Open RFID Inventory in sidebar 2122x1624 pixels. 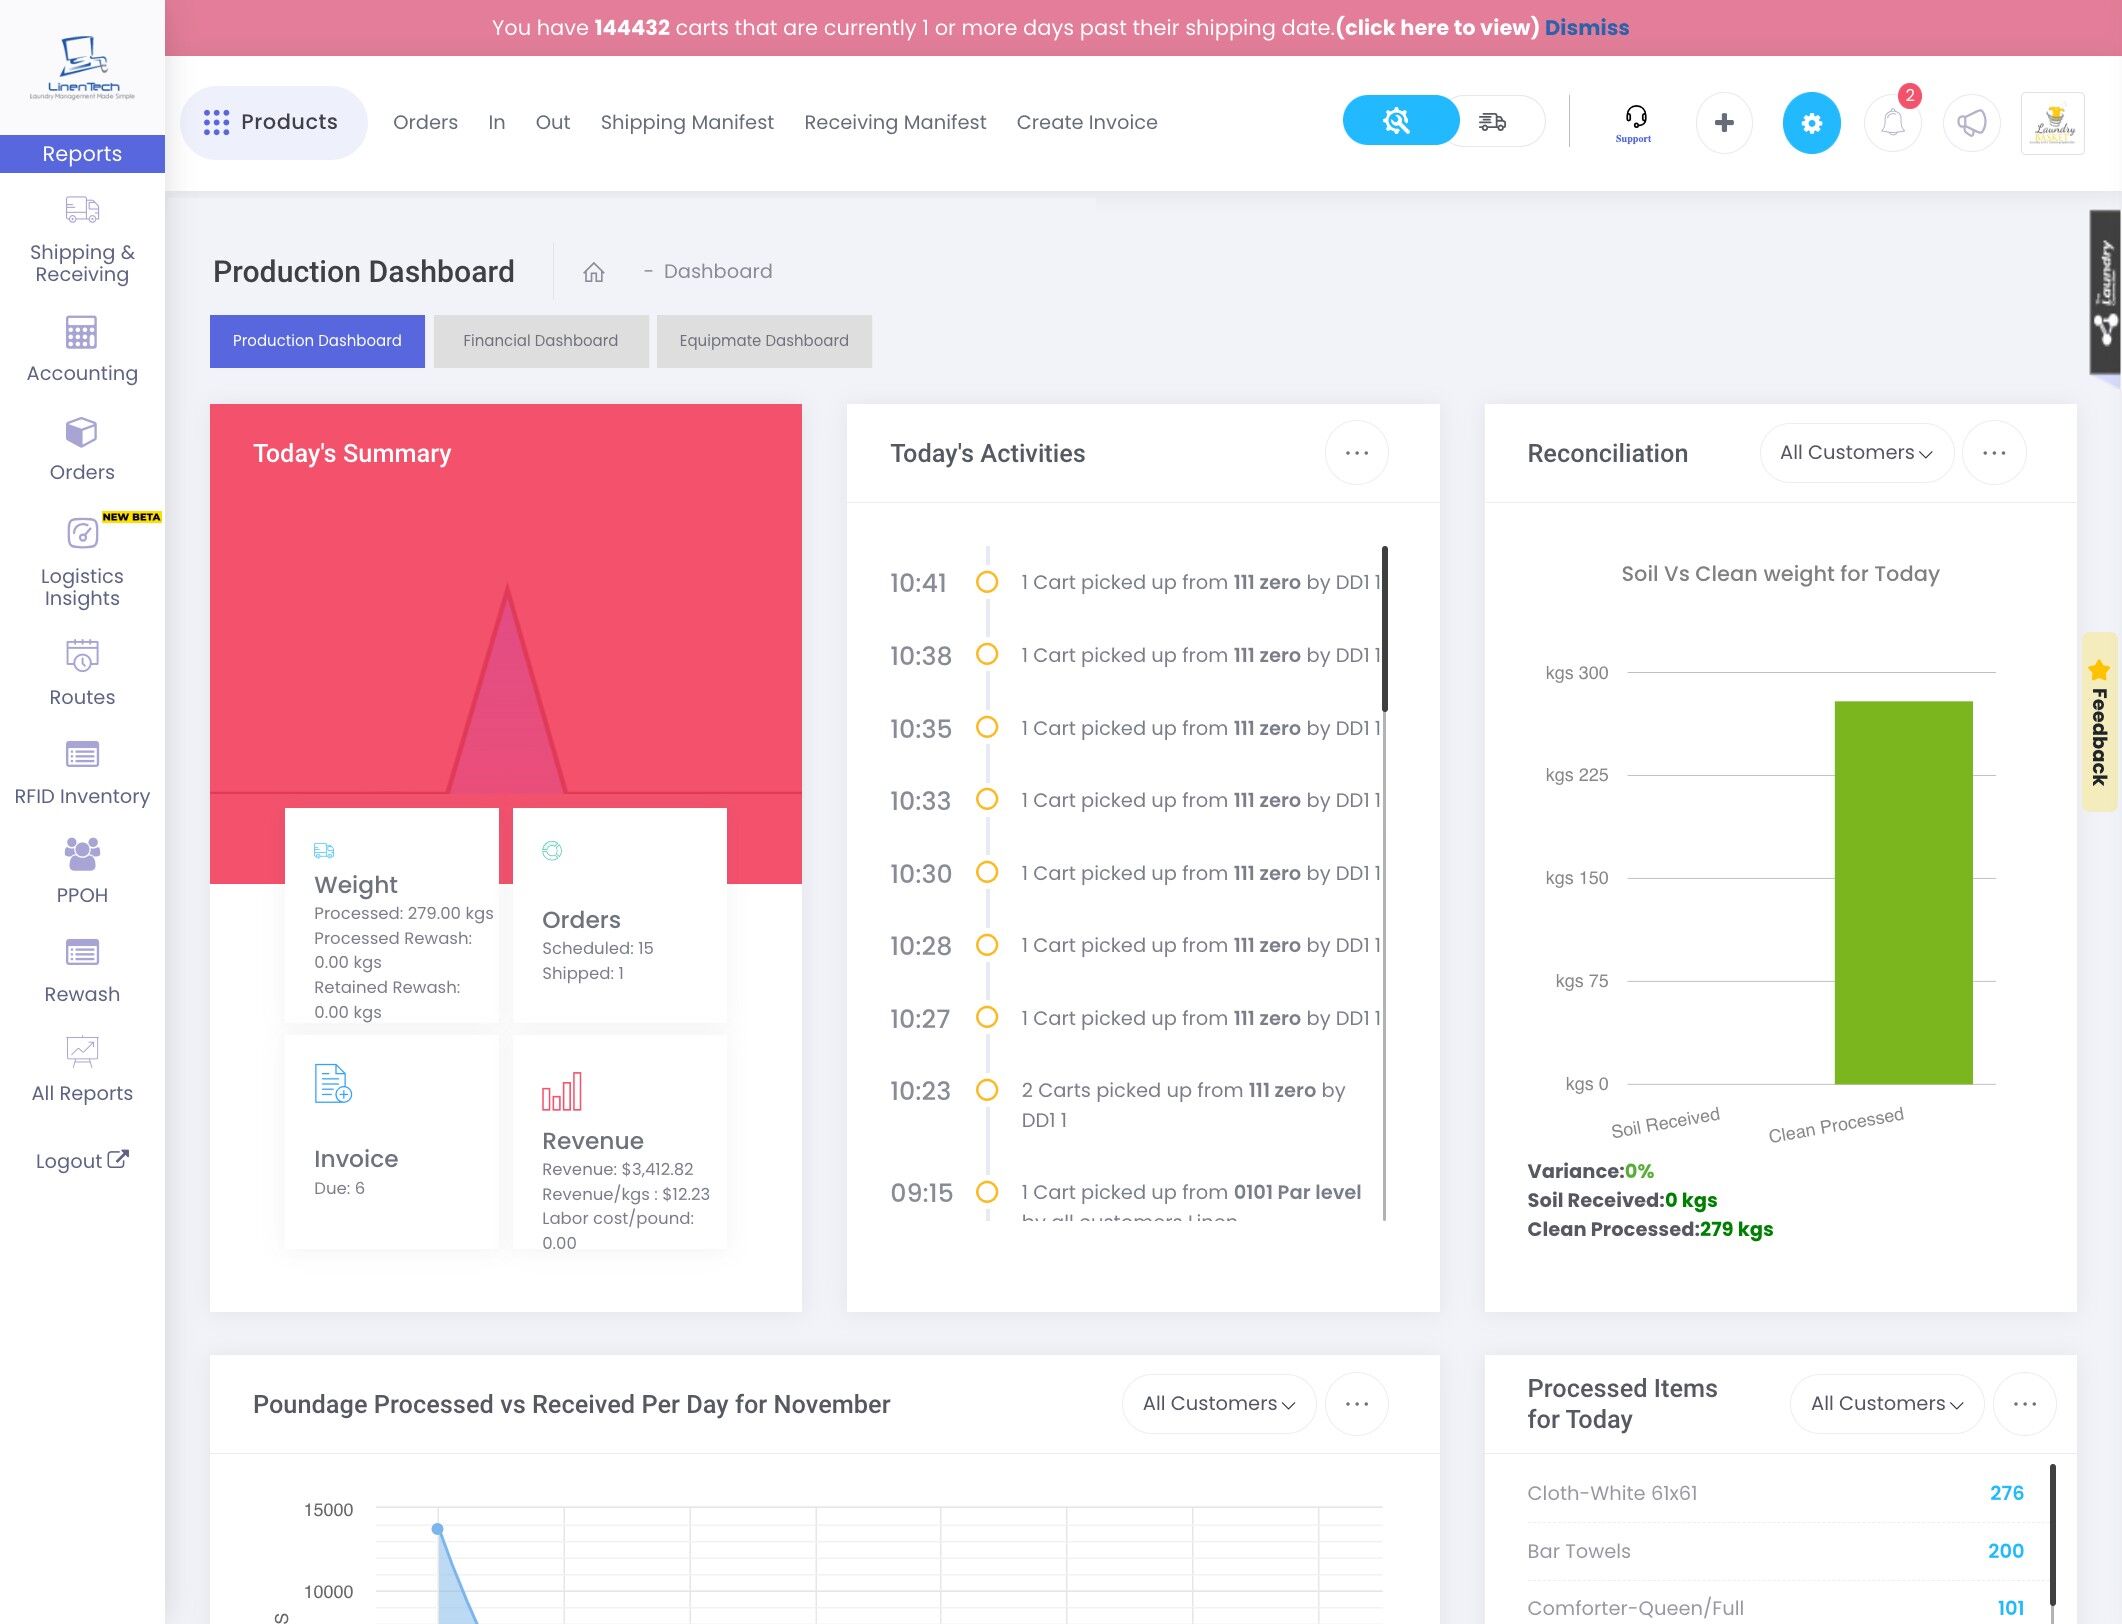[82, 772]
